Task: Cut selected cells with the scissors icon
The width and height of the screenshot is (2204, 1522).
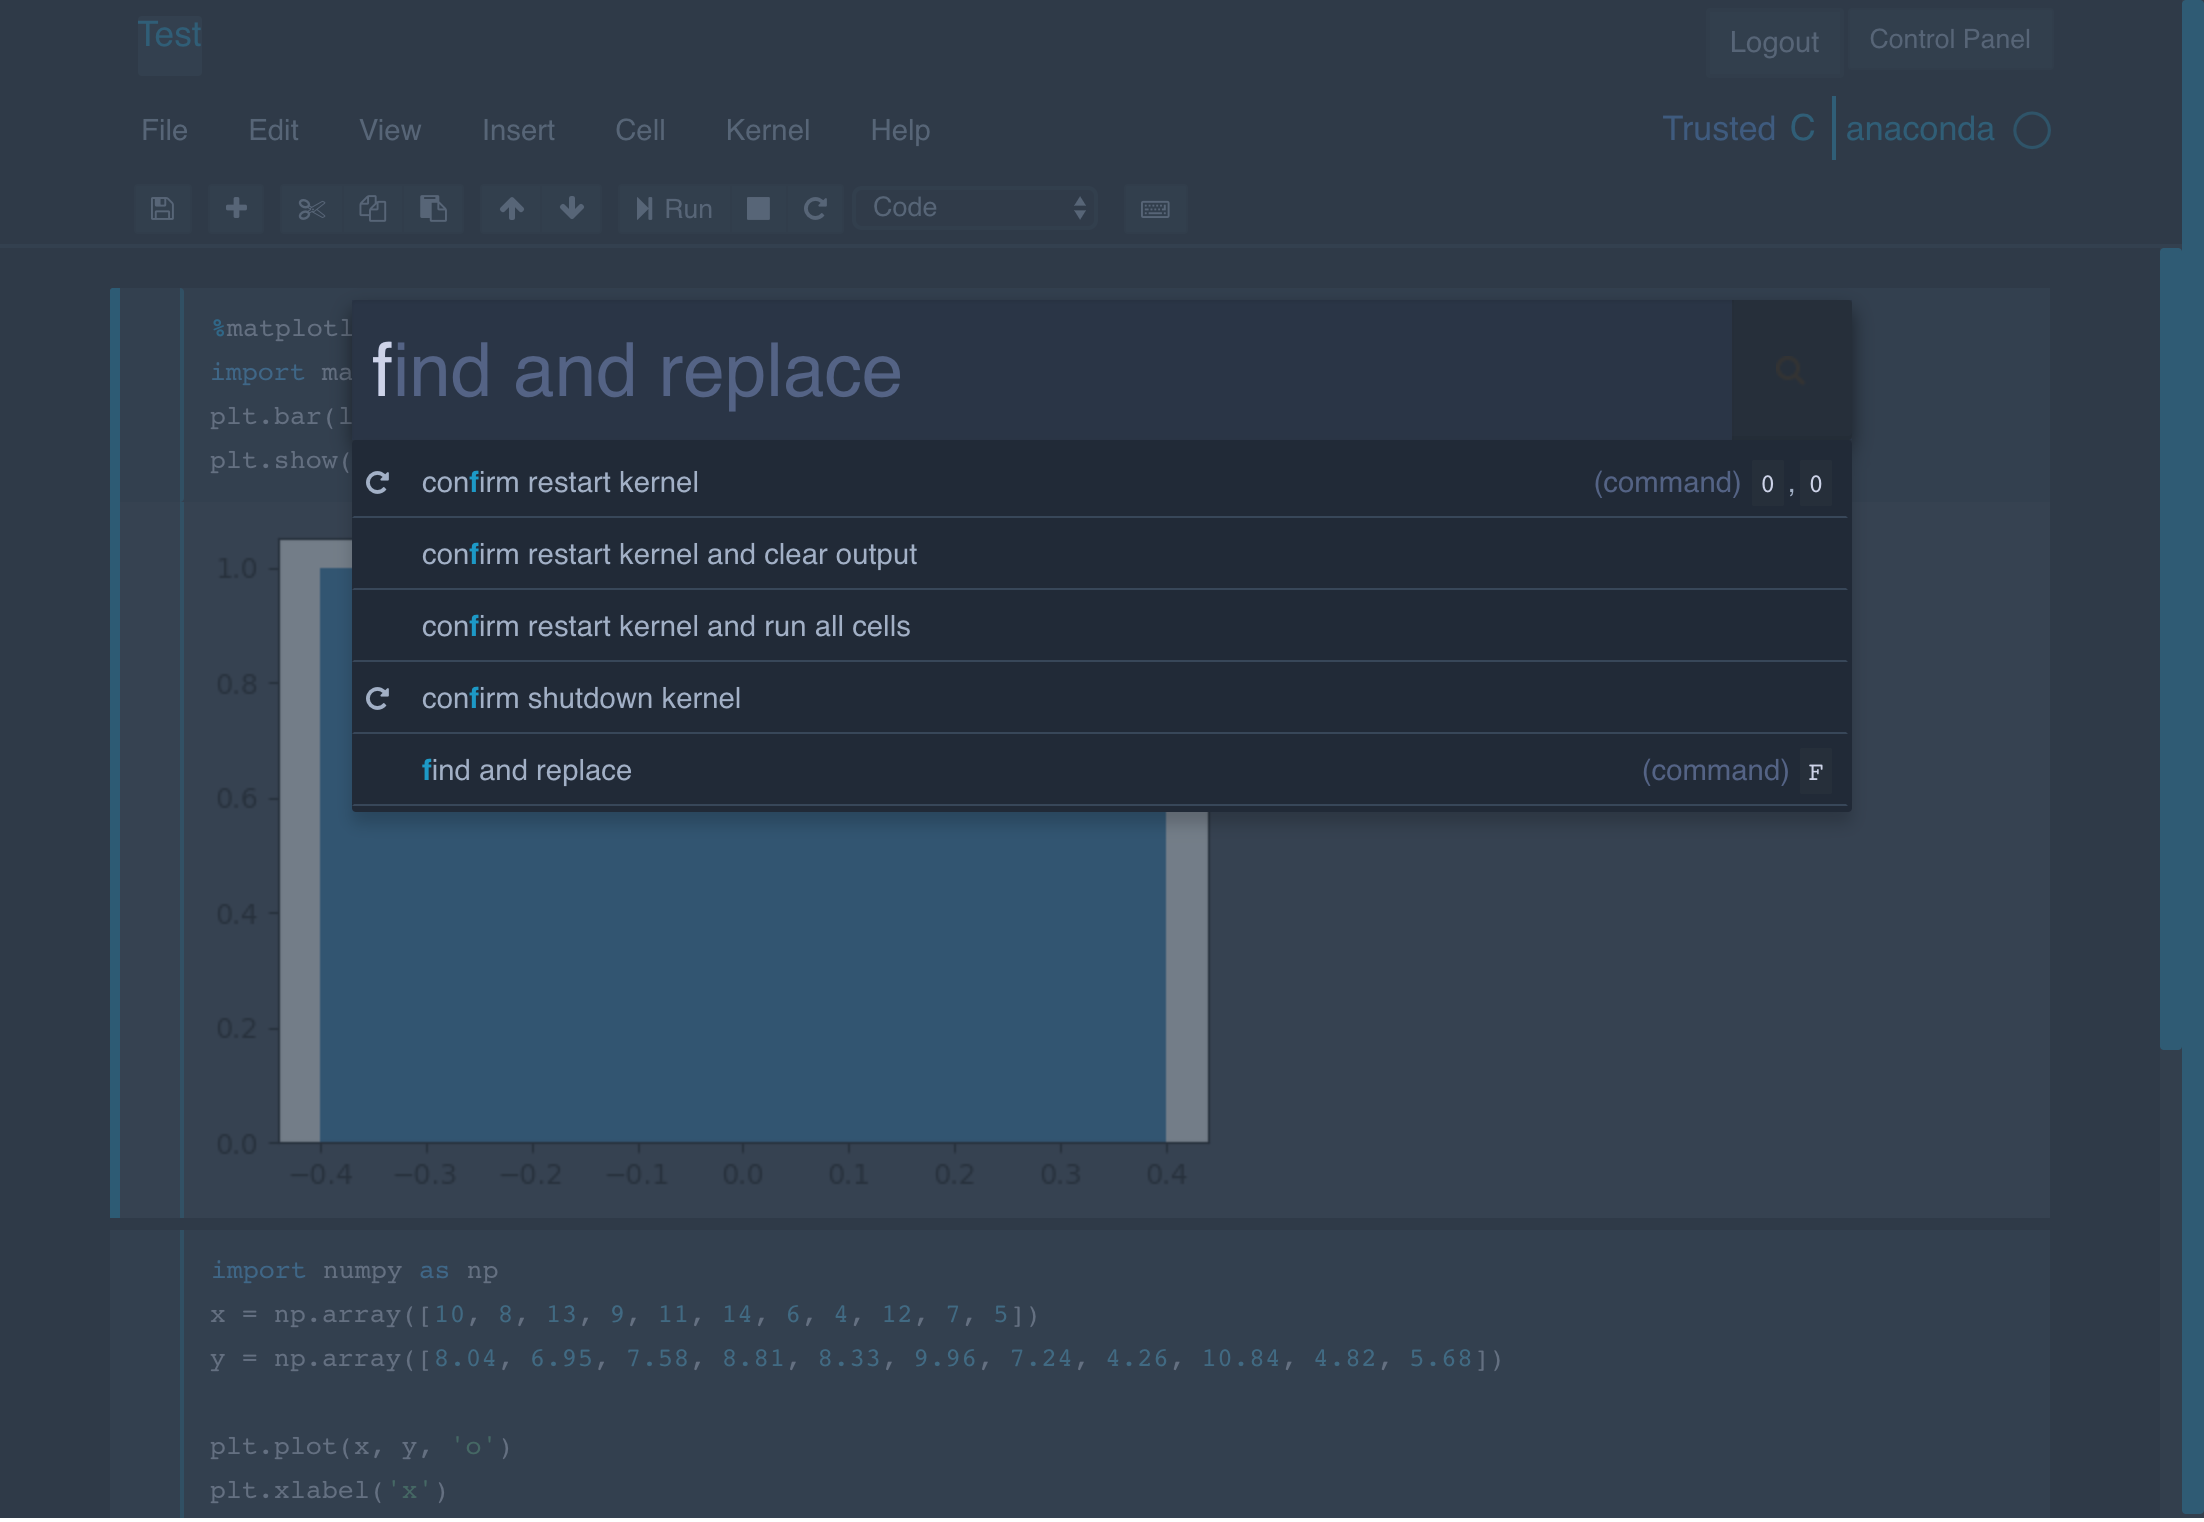Action: tap(312, 209)
